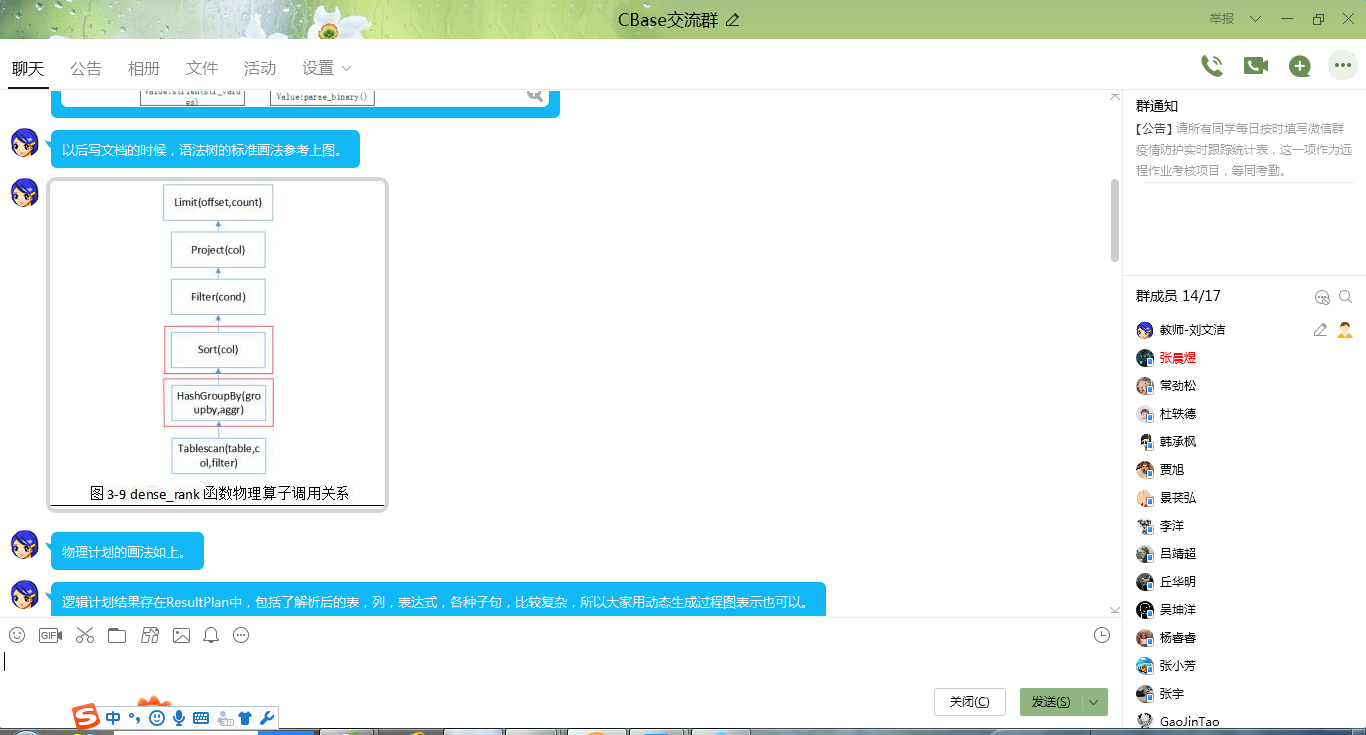The image size is (1366, 735).
Task: Click the send file folder icon
Action: (x=117, y=635)
